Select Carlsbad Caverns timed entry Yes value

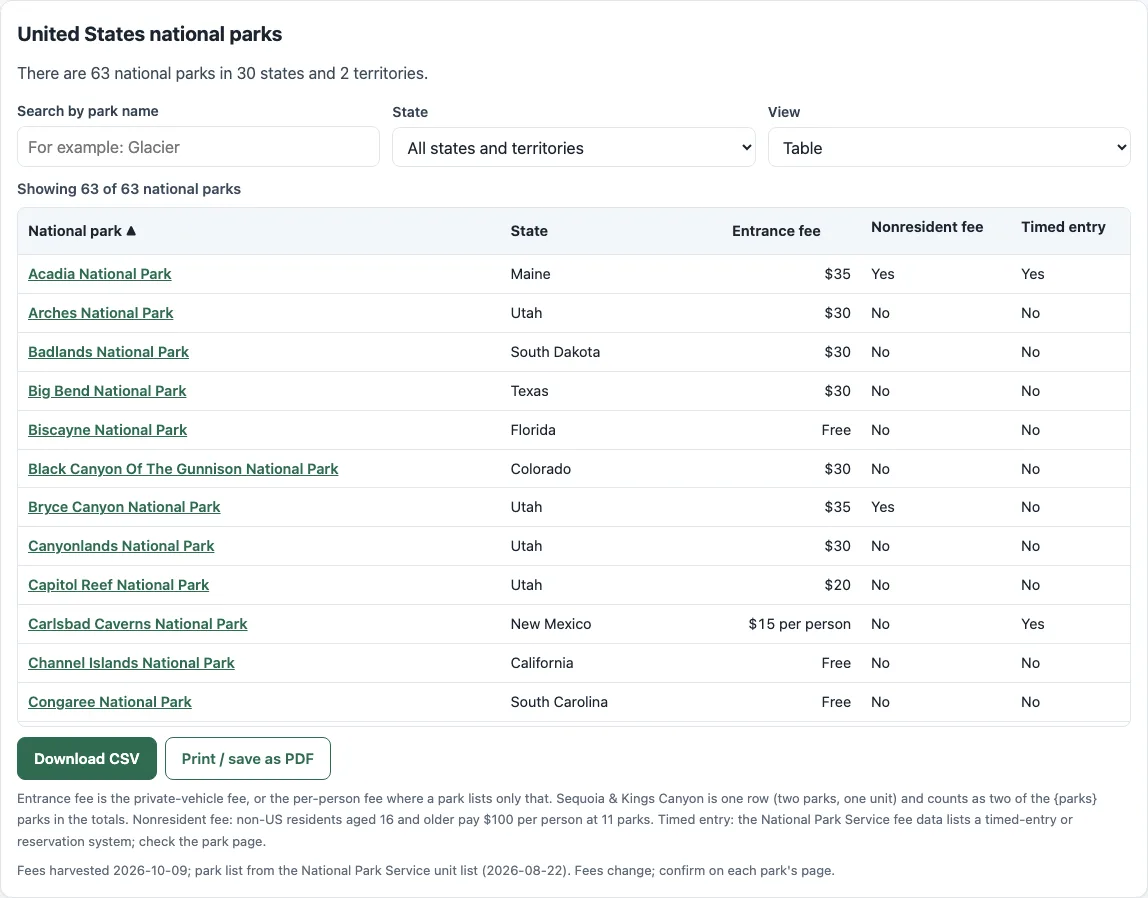1032,624
